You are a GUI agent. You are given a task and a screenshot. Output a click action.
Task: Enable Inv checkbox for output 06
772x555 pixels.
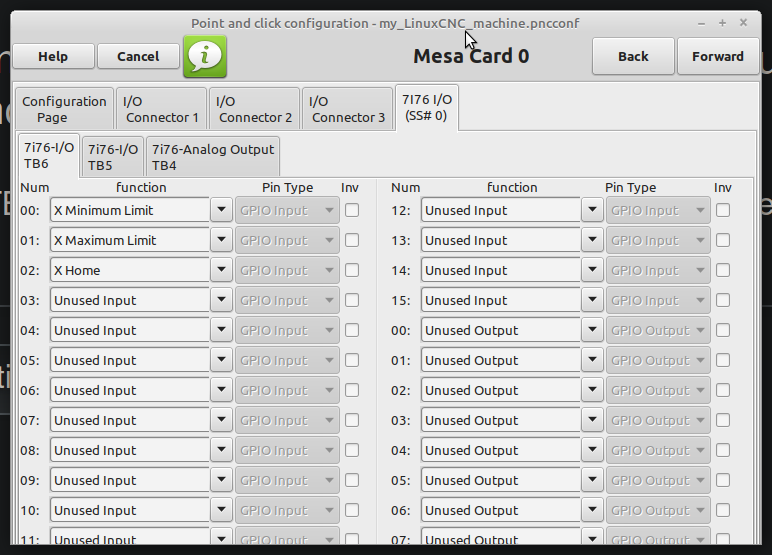pos(723,511)
